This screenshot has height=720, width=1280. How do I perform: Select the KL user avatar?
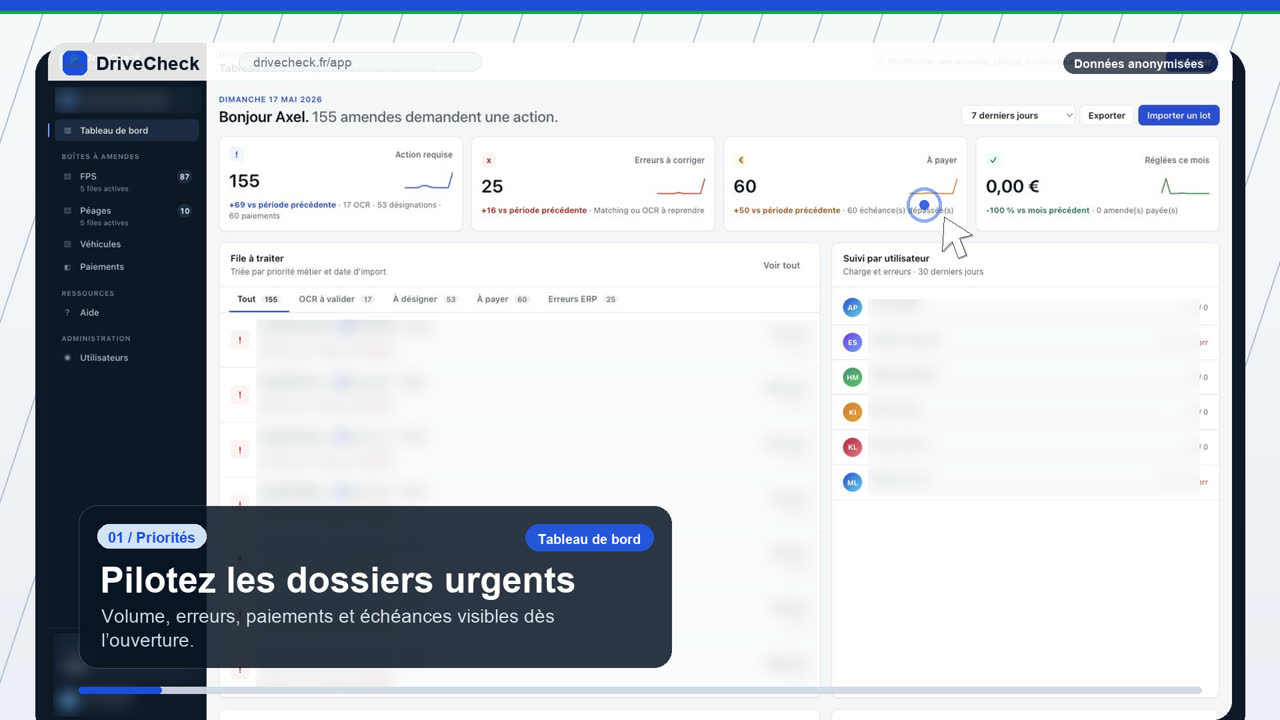coord(852,447)
